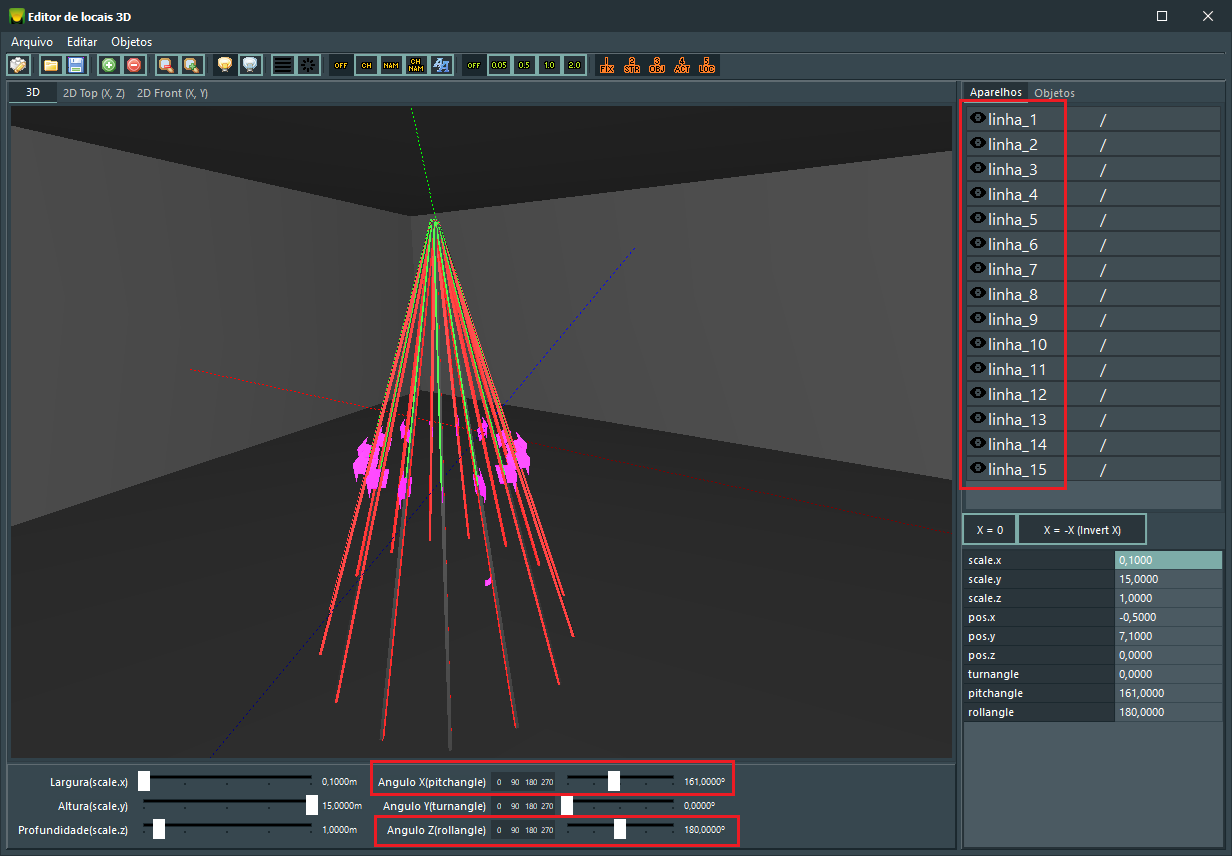Set grid step to 0.5 in toolbar

click(x=524, y=65)
